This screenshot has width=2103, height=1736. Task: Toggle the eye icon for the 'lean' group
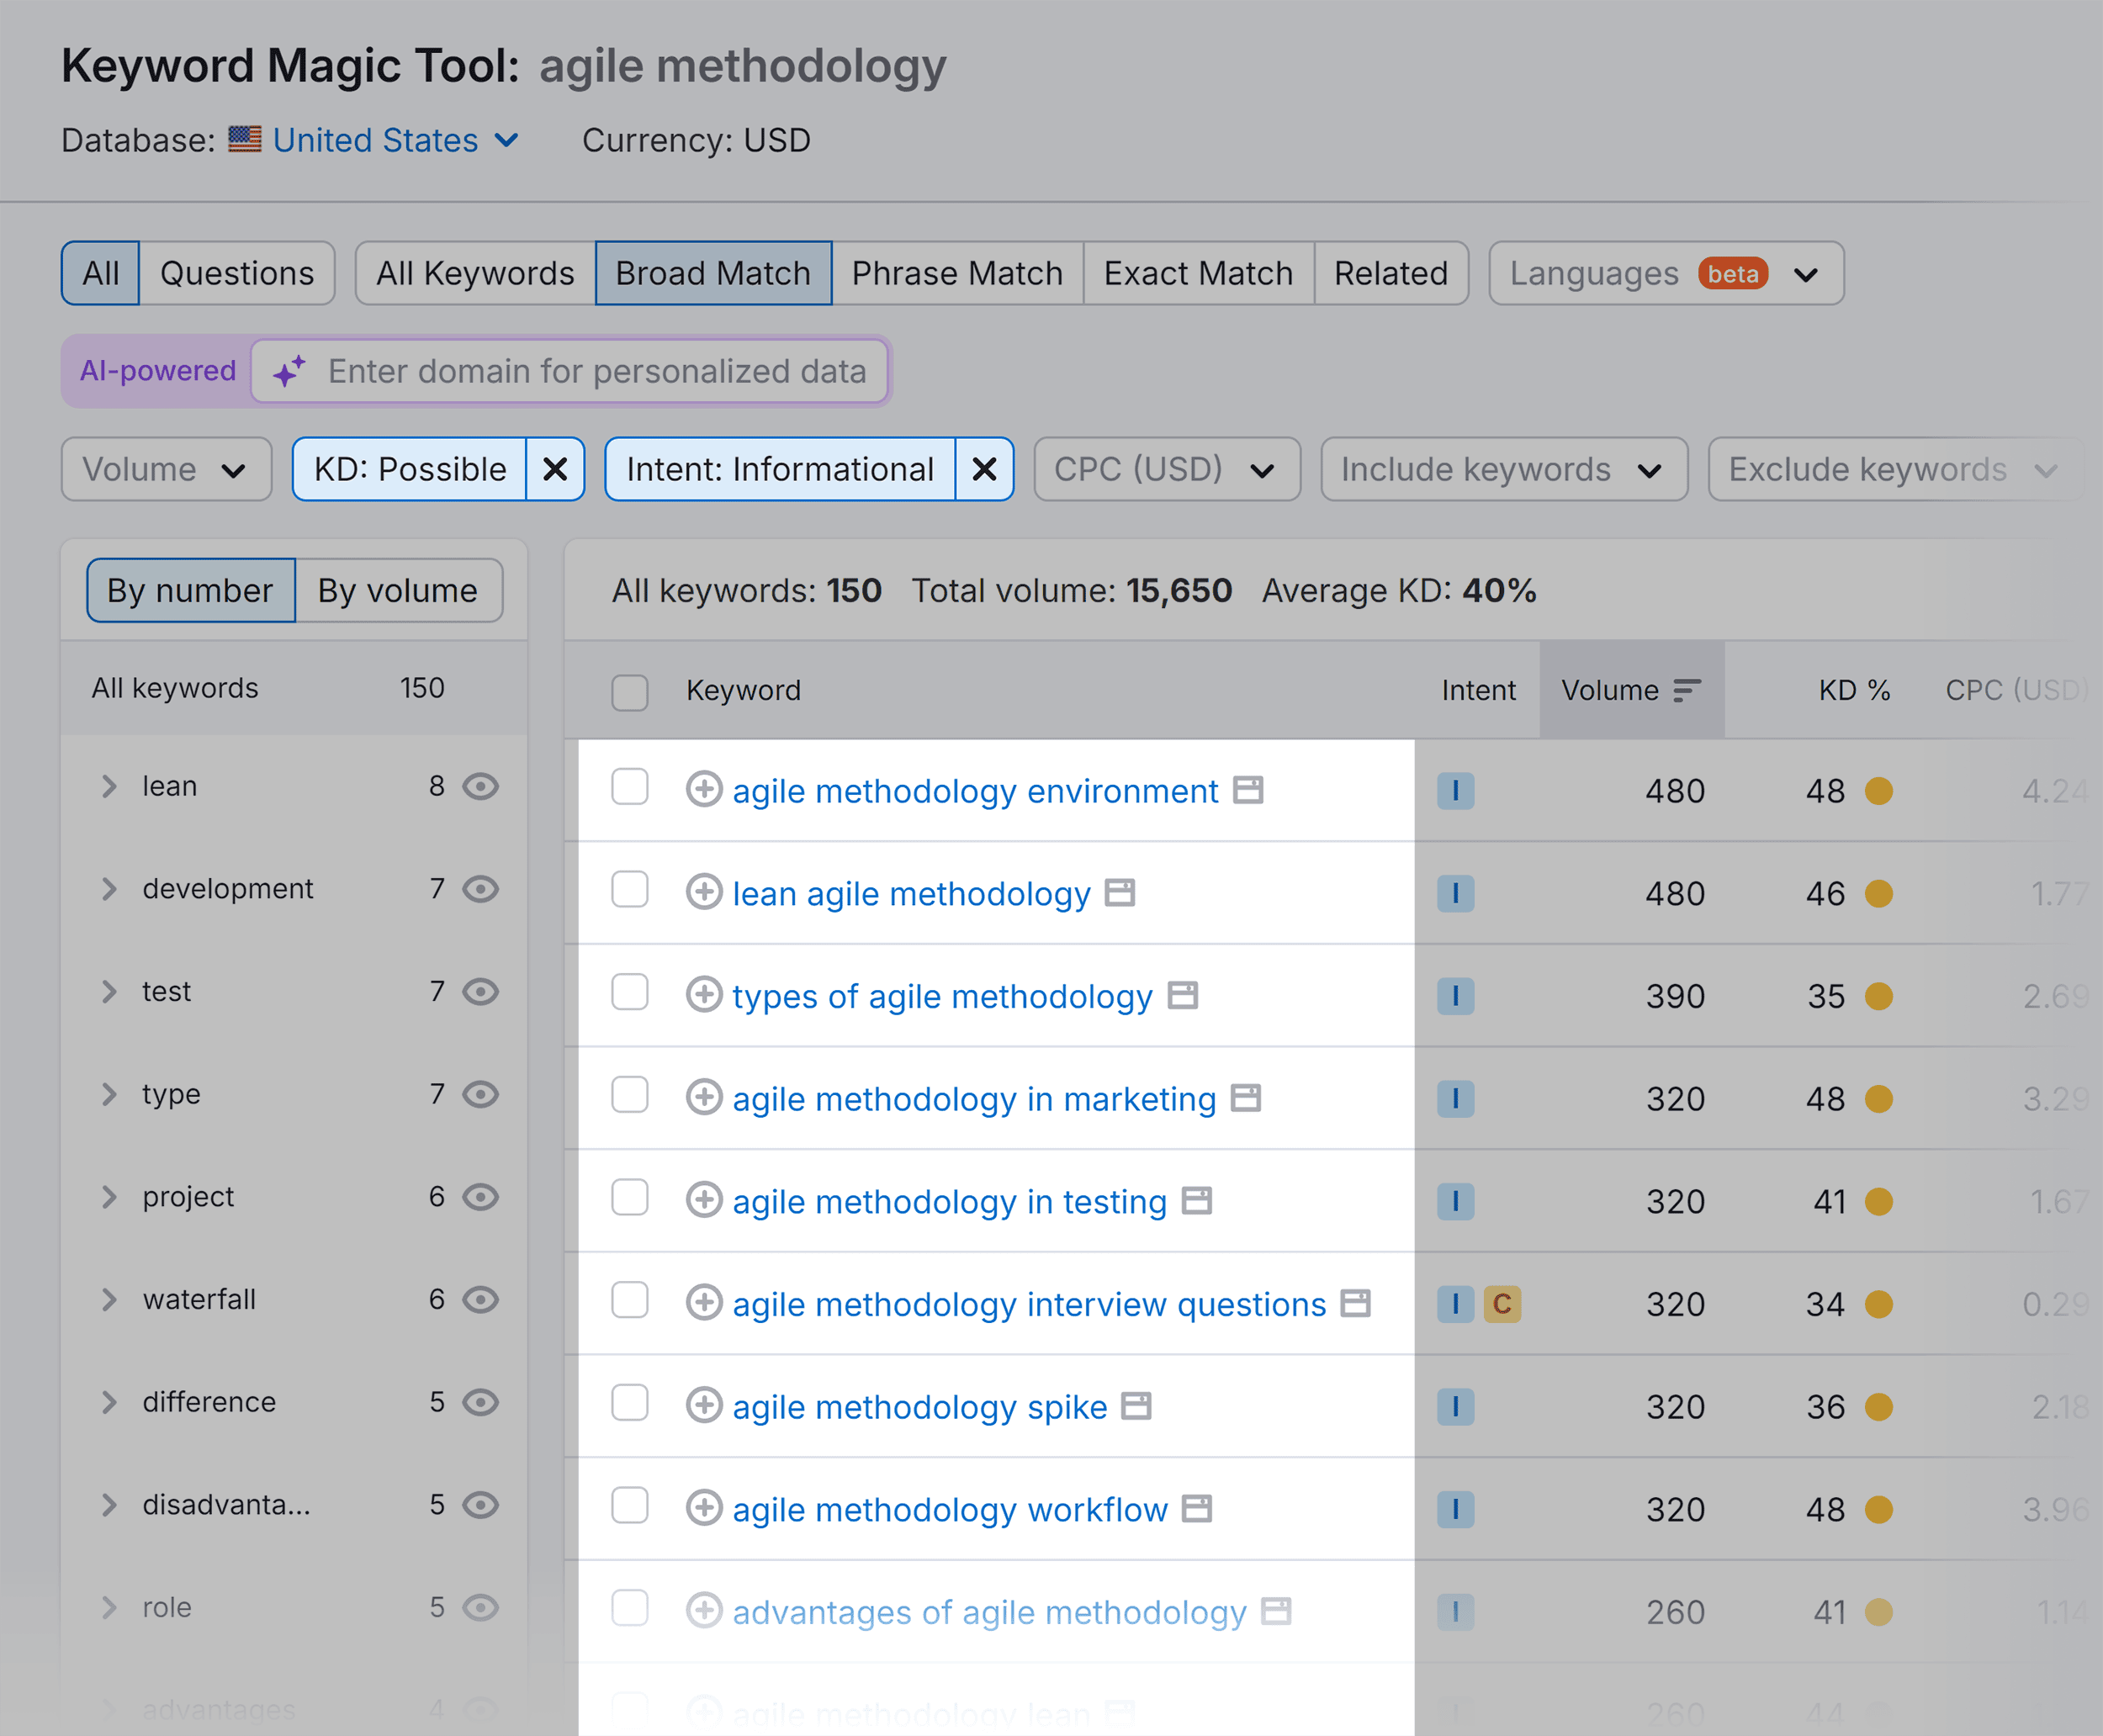pos(480,787)
